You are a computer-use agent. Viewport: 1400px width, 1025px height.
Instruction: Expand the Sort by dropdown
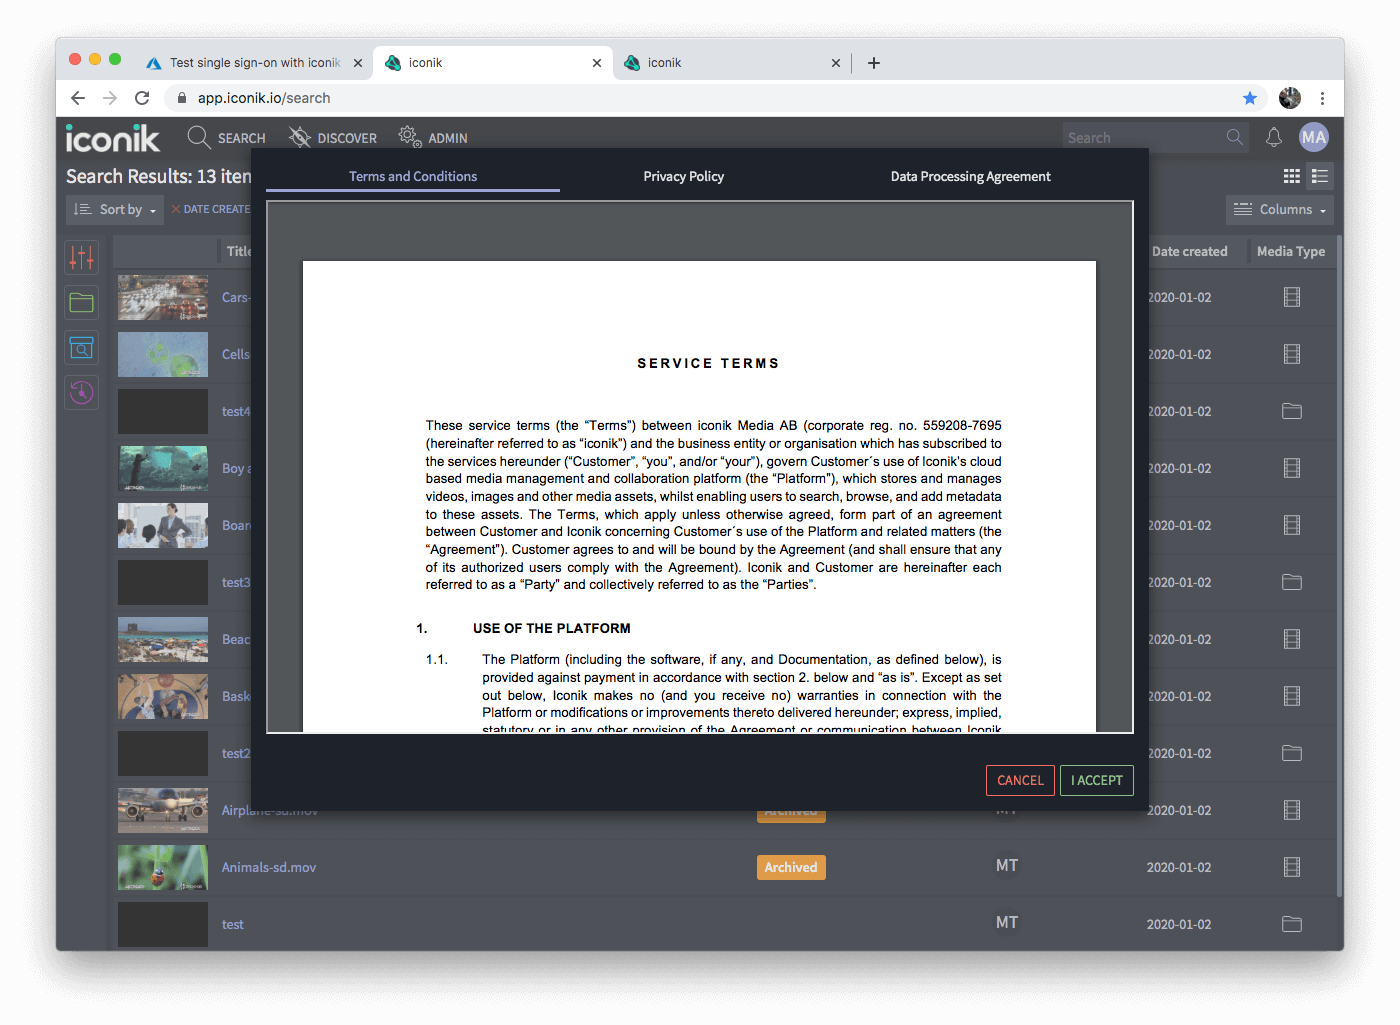115,209
